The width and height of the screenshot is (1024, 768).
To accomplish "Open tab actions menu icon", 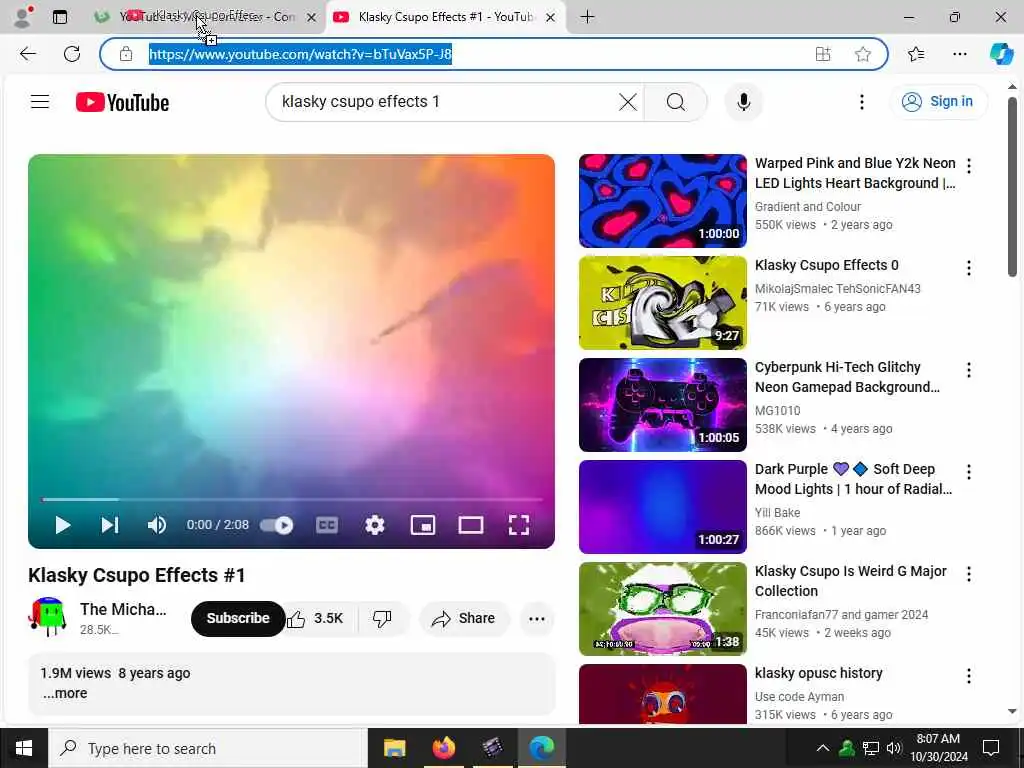I will pos(60,17).
